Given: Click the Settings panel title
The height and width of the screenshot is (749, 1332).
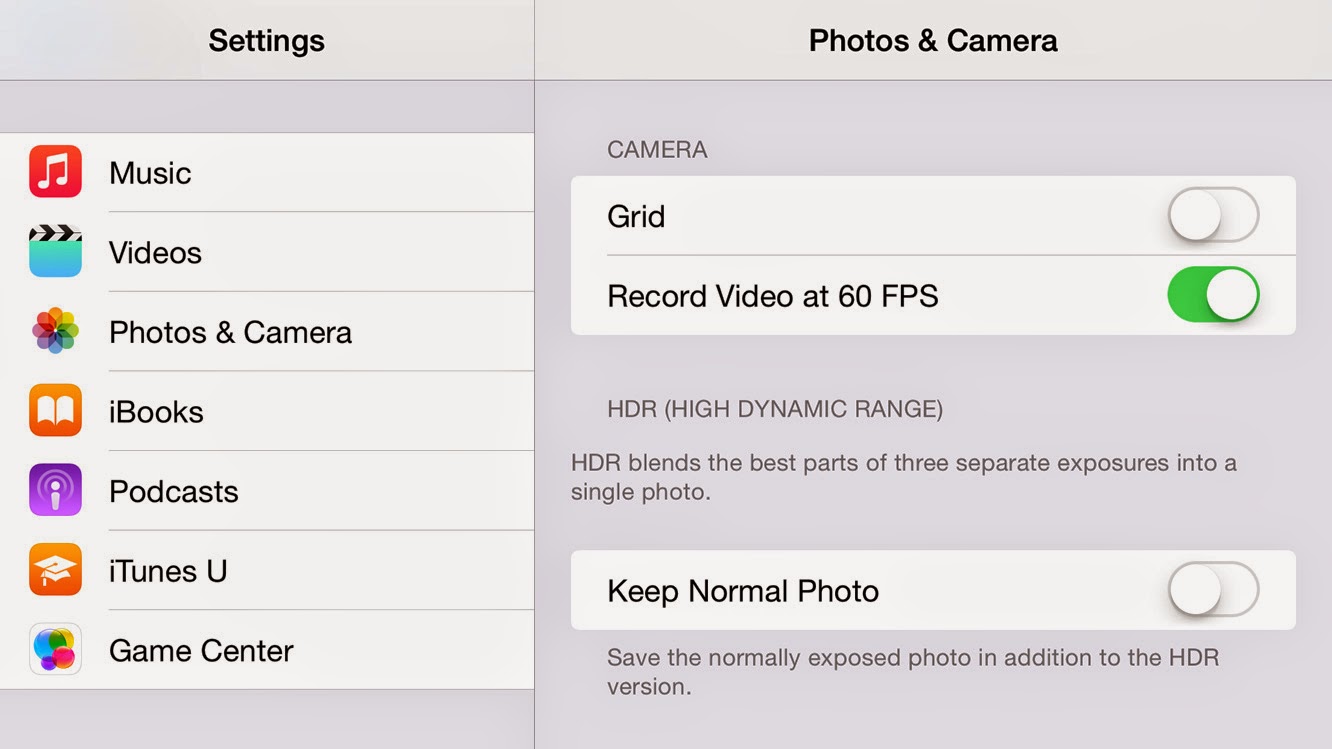Looking at the screenshot, I should pos(266,41).
